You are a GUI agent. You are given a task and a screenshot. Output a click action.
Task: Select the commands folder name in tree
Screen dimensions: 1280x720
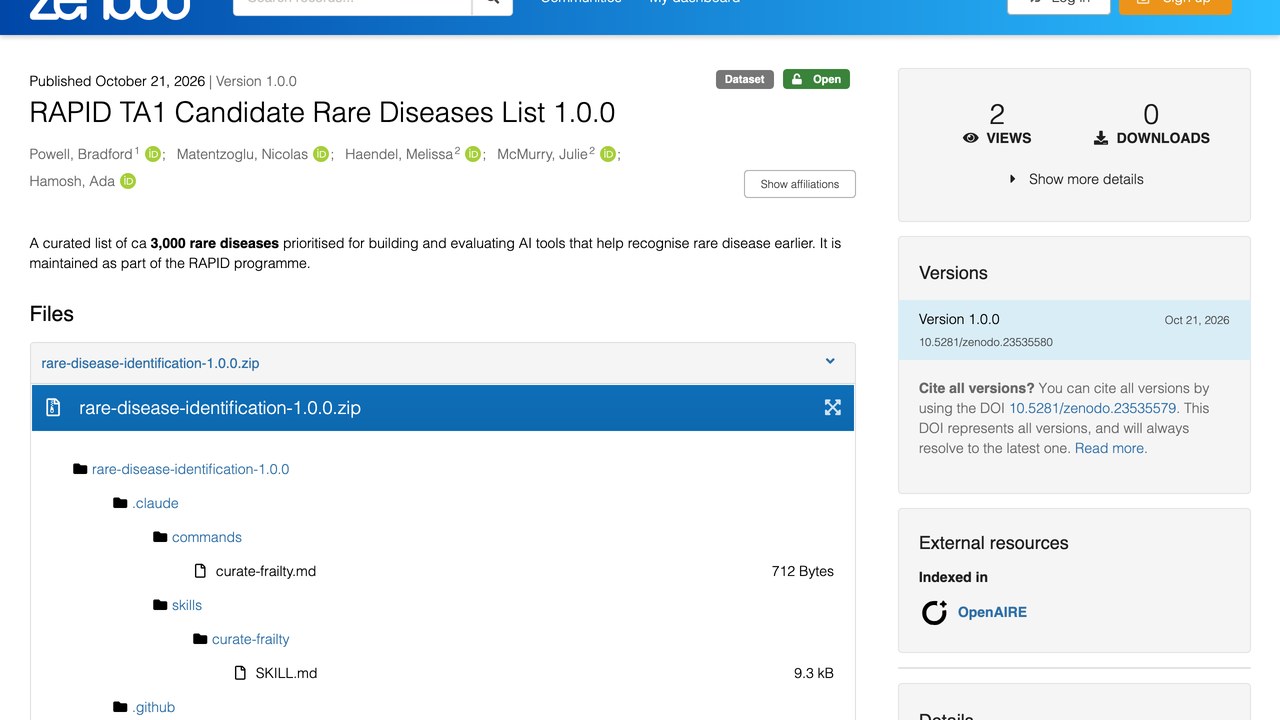[207, 537]
